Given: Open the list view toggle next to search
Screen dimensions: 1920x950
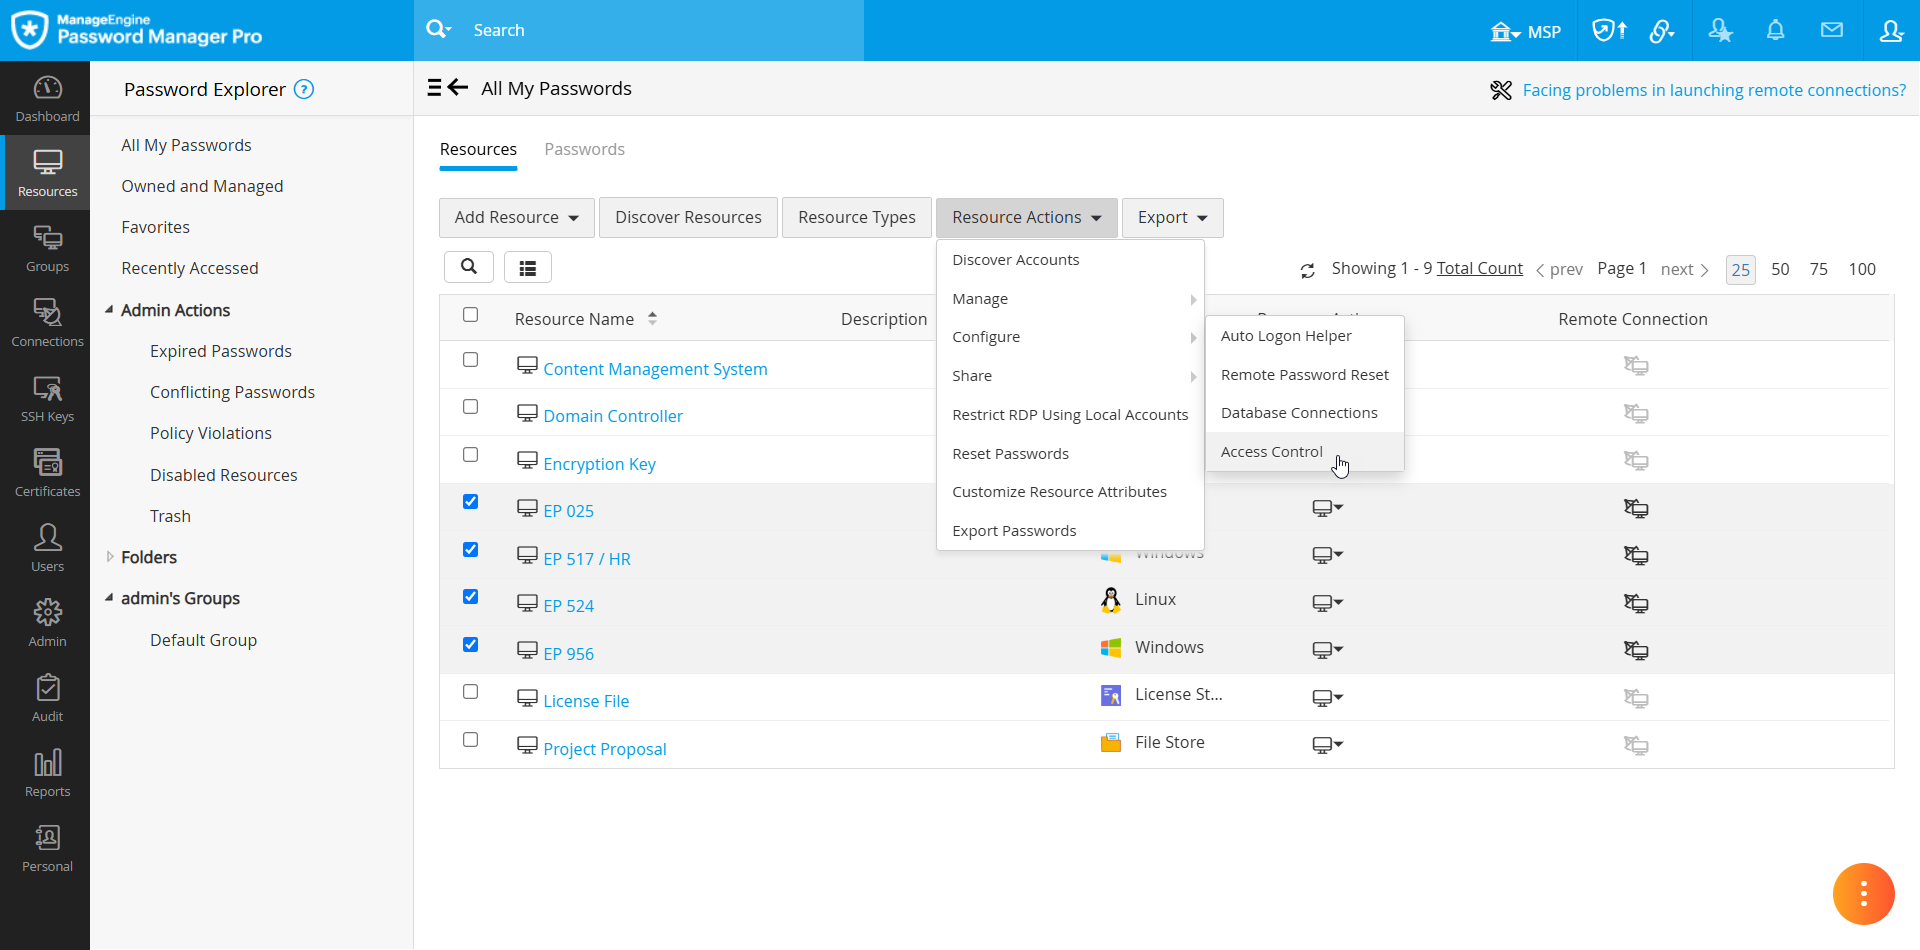Looking at the screenshot, I should point(528,266).
